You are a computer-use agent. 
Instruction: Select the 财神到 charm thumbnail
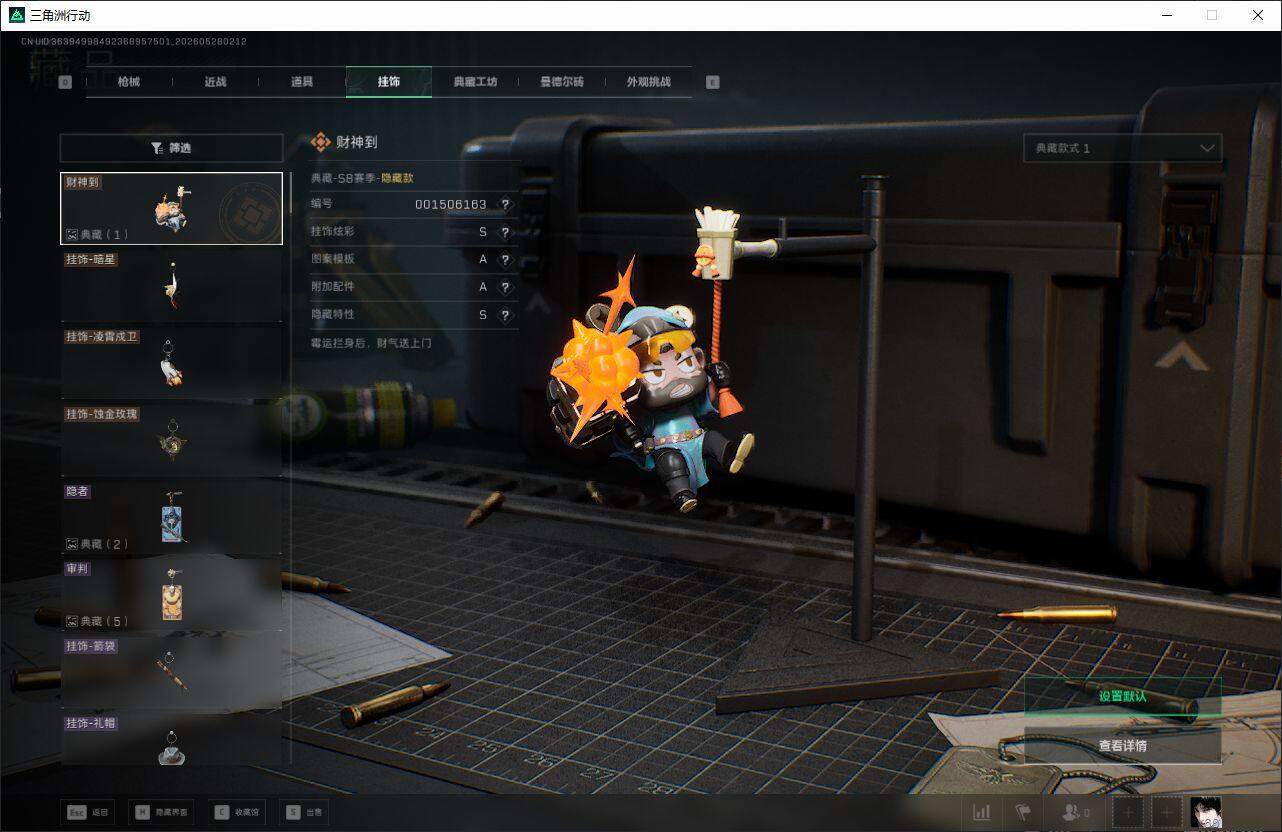[x=171, y=208]
